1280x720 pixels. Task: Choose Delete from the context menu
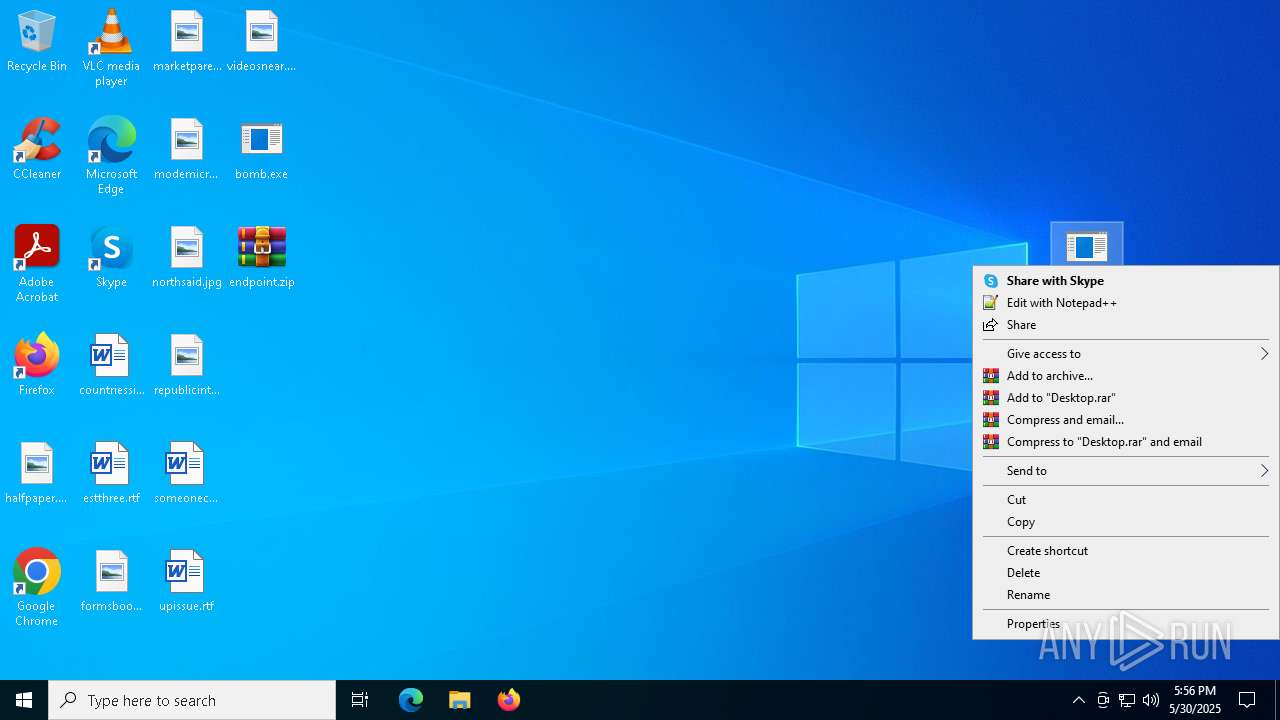point(1126,573)
